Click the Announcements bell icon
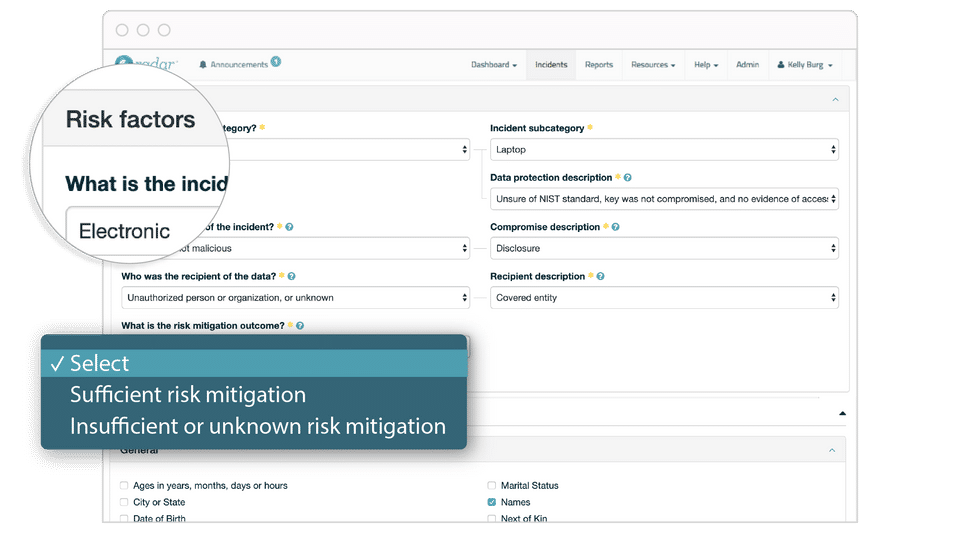The width and height of the screenshot is (960, 533). [203, 65]
